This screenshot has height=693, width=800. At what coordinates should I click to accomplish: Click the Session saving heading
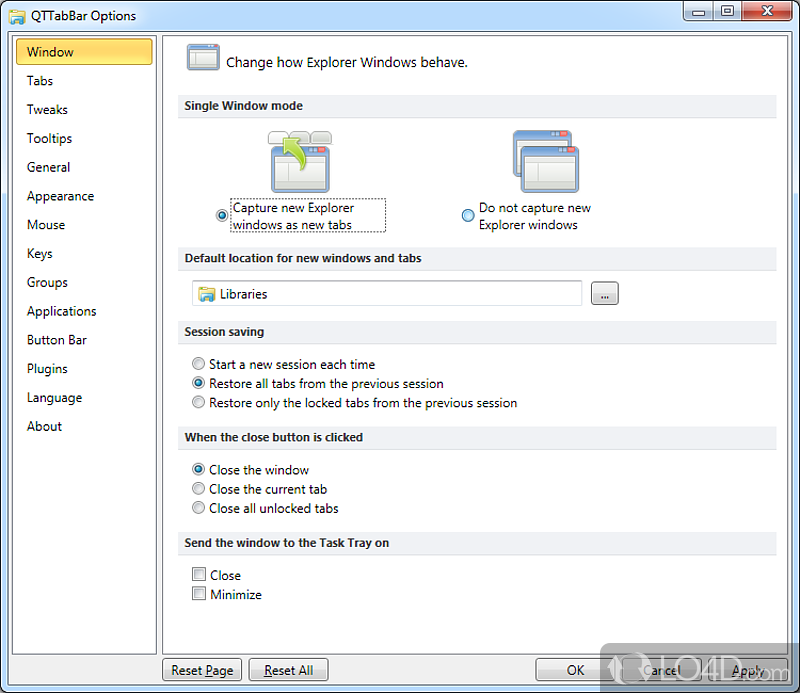pyautogui.click(x=224, y=332)
